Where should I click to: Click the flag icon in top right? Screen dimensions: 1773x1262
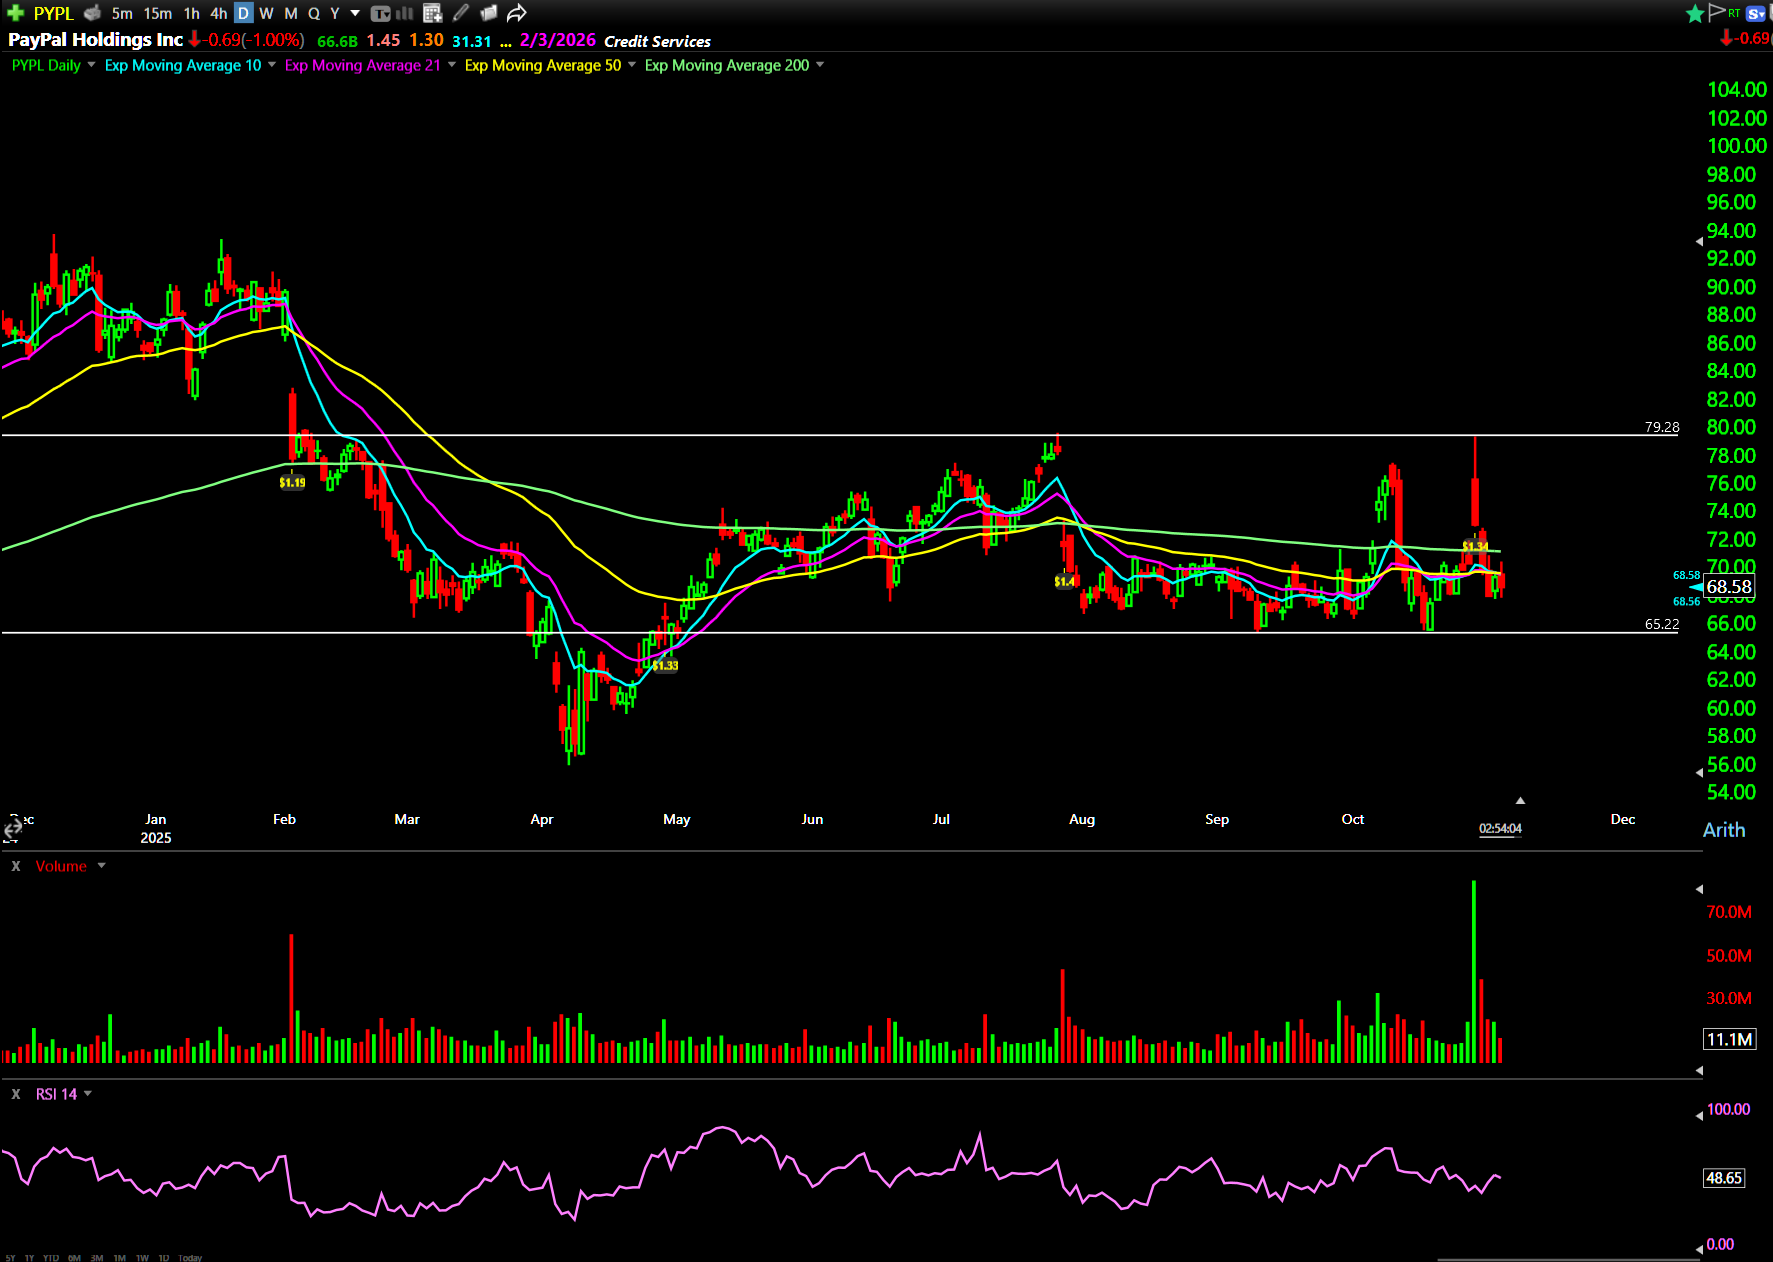1717,12
